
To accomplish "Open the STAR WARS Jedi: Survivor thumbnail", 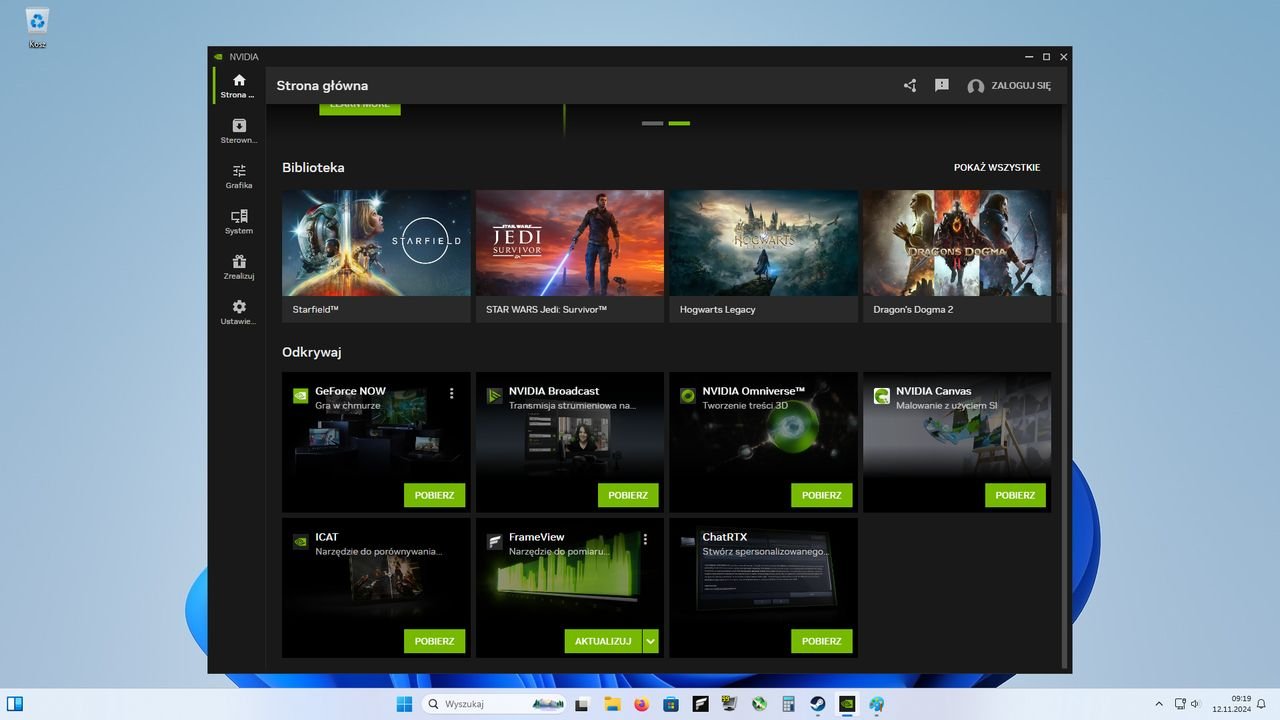I will 570,243.
